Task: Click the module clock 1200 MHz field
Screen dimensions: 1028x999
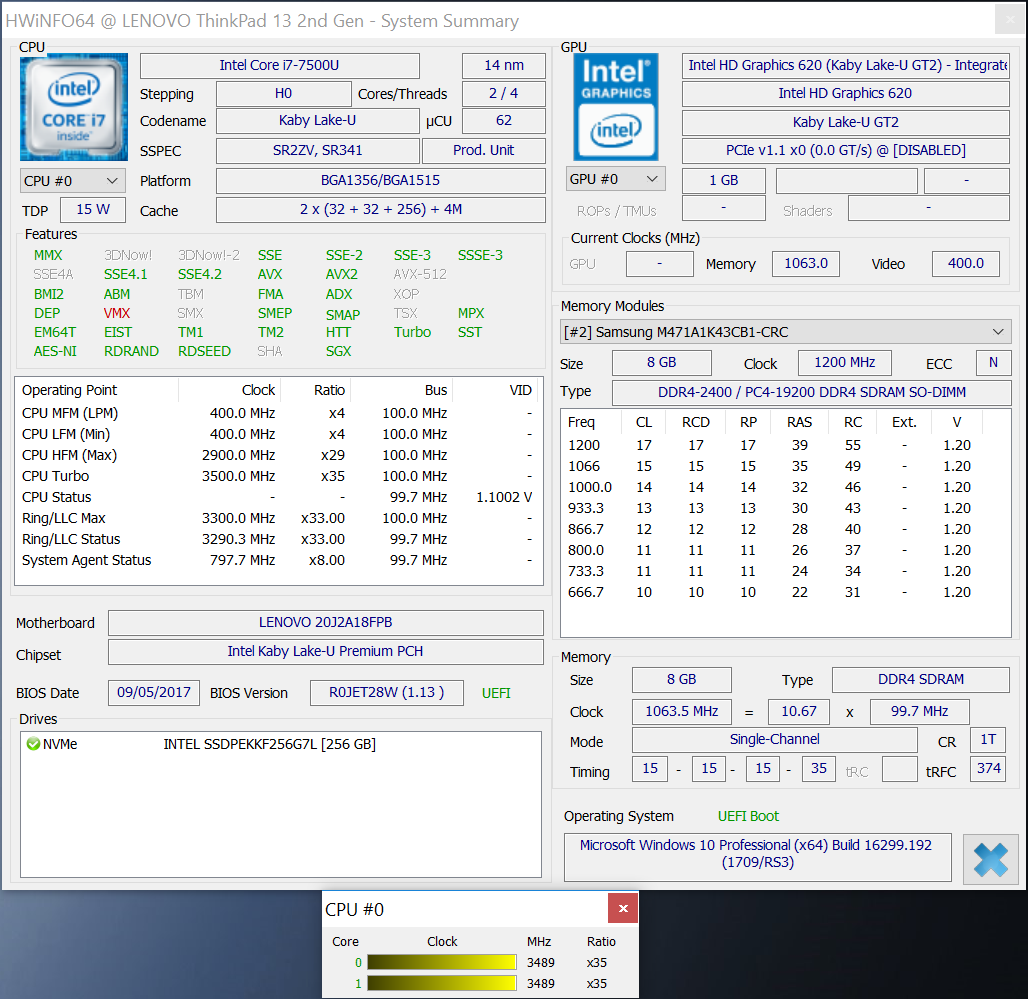Action: point(844,362)
